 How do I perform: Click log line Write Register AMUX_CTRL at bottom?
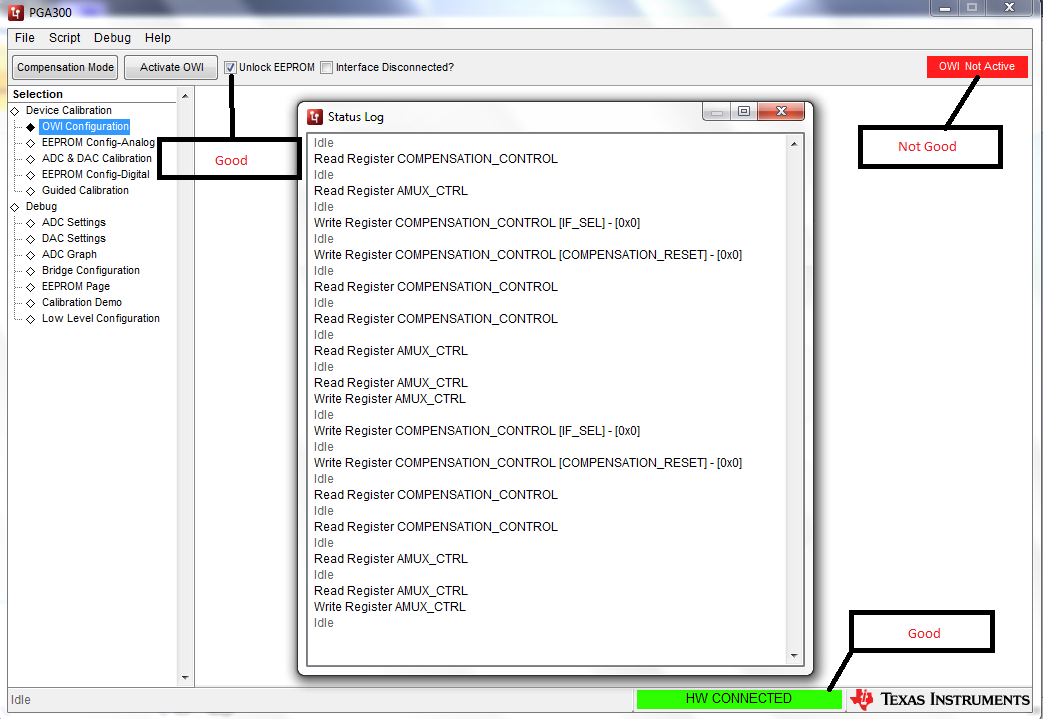tap(390, 607)
